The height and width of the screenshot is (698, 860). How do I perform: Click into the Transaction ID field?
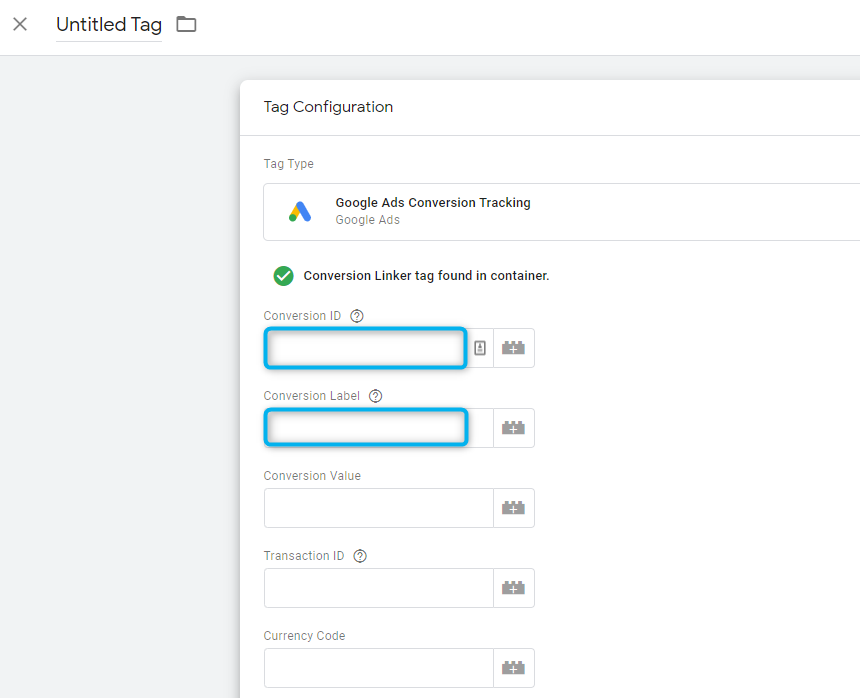click(x=379, y=588)
